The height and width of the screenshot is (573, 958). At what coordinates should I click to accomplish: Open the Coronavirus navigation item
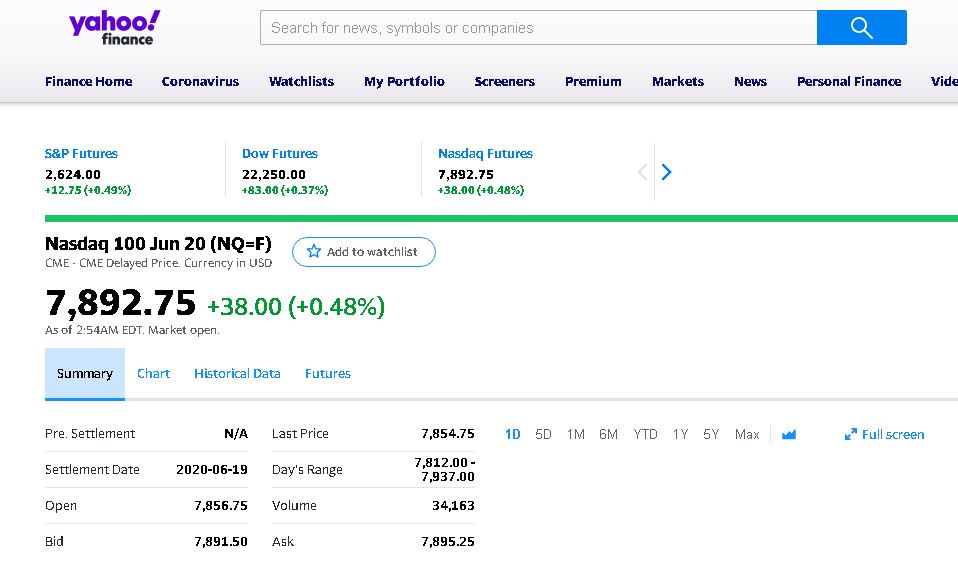pos(200,81)
